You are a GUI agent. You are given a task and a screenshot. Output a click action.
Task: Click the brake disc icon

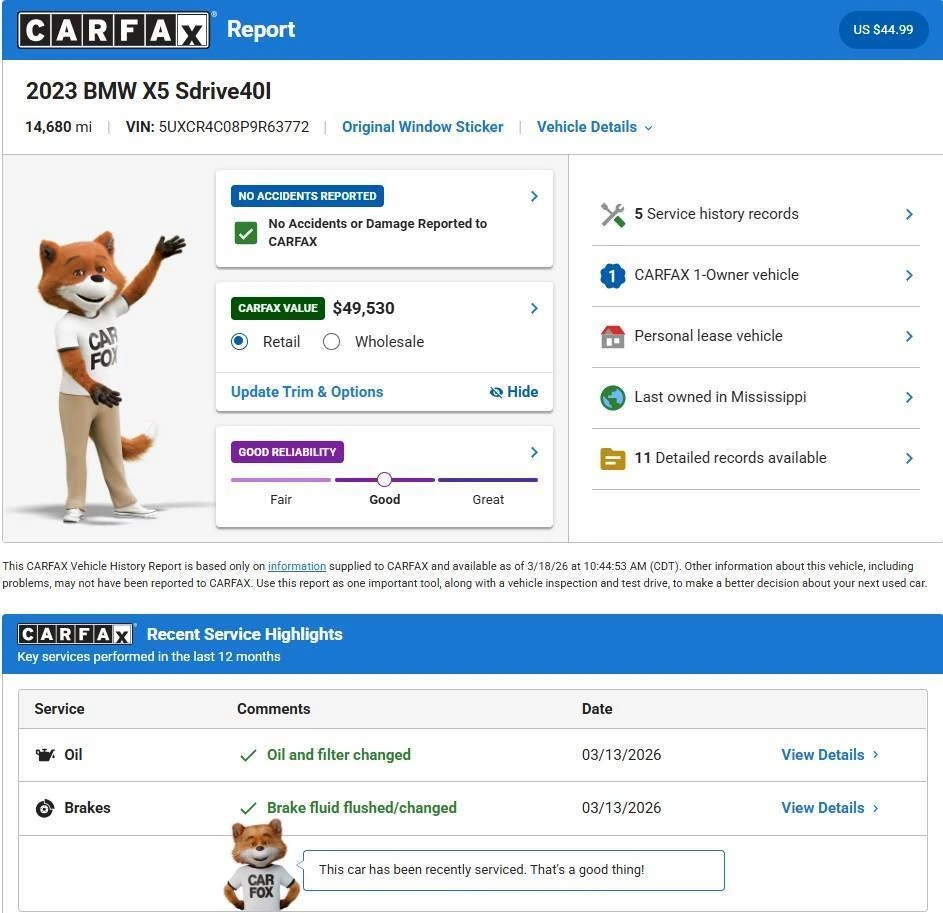click(45, 808)
